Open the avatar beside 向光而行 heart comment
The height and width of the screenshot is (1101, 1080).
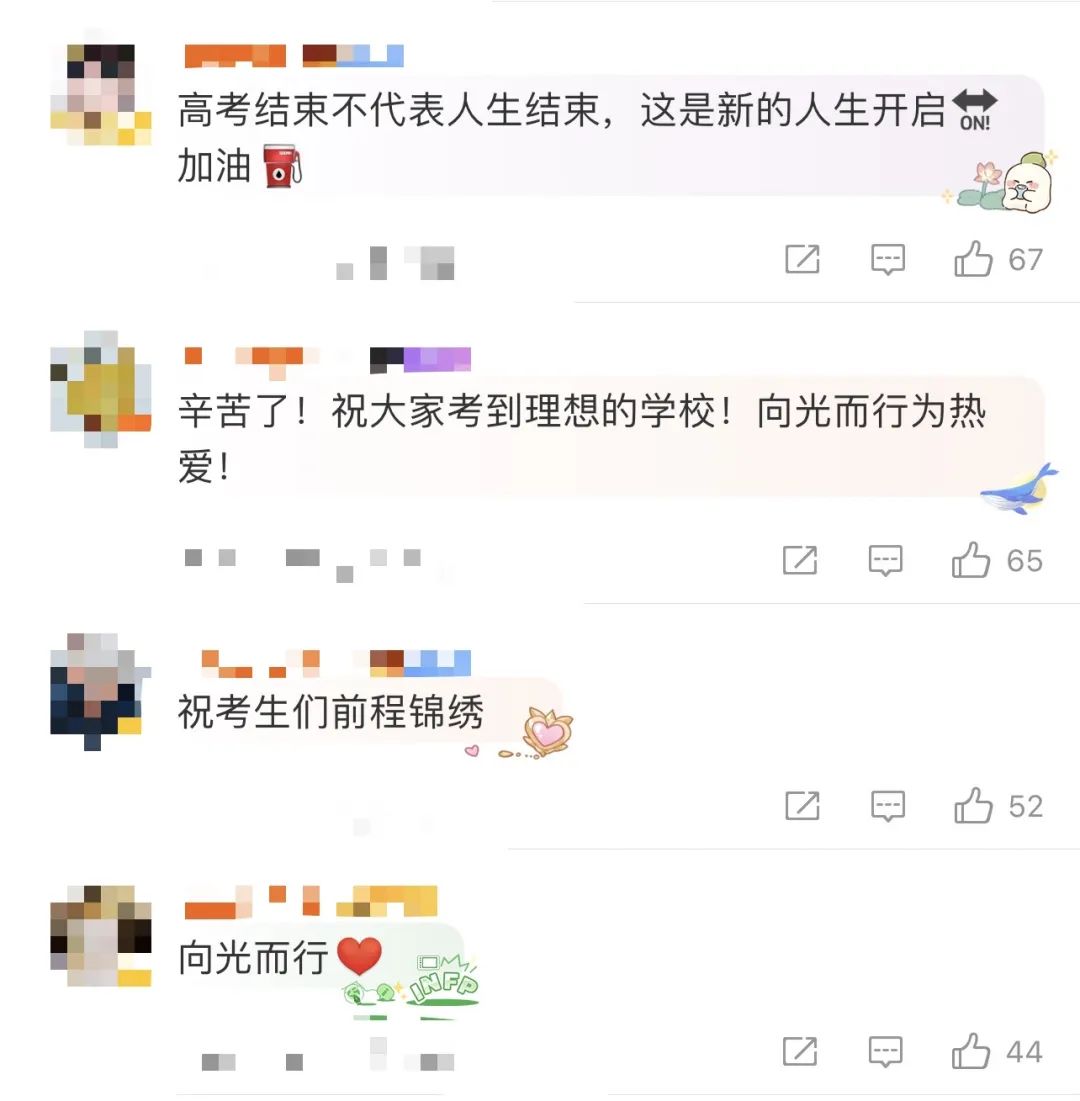[x=101, y=936]
